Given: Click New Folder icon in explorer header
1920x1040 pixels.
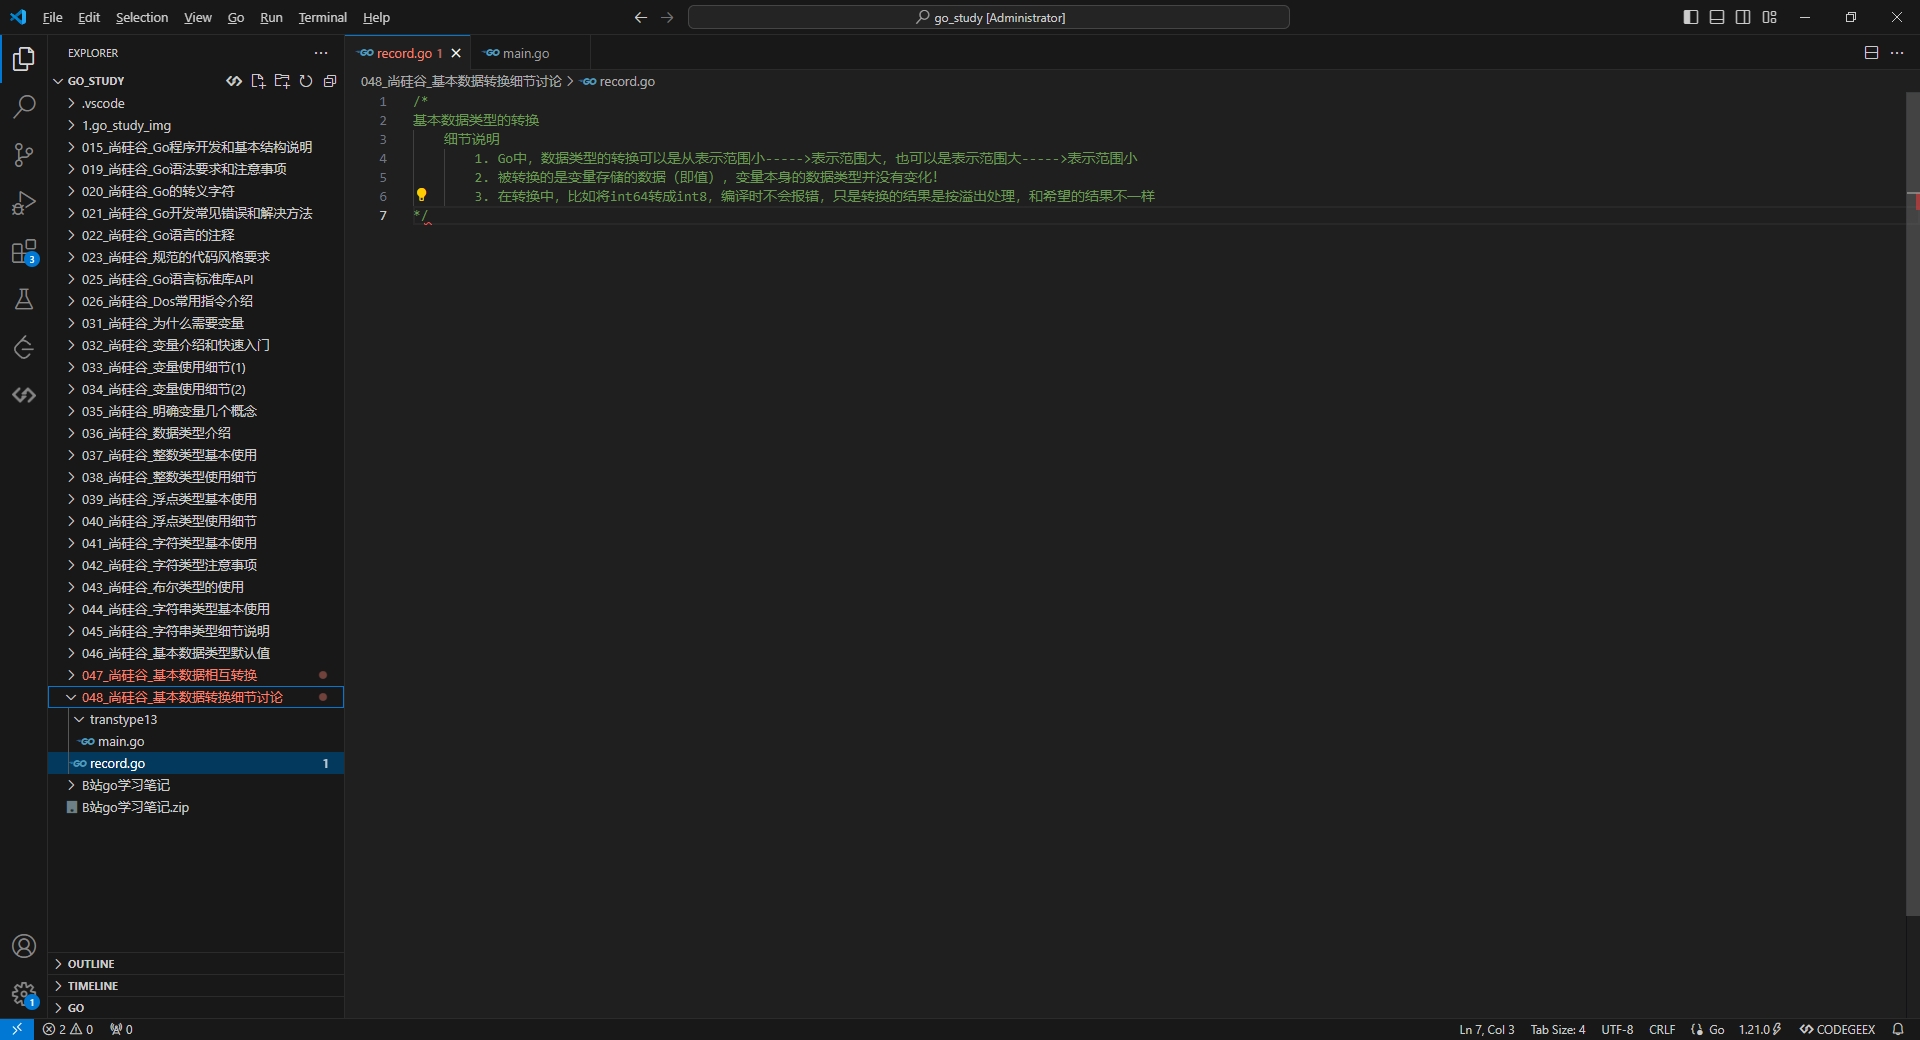Looking at the screenshot, I should pyautogui.click(x=282, y=81).
